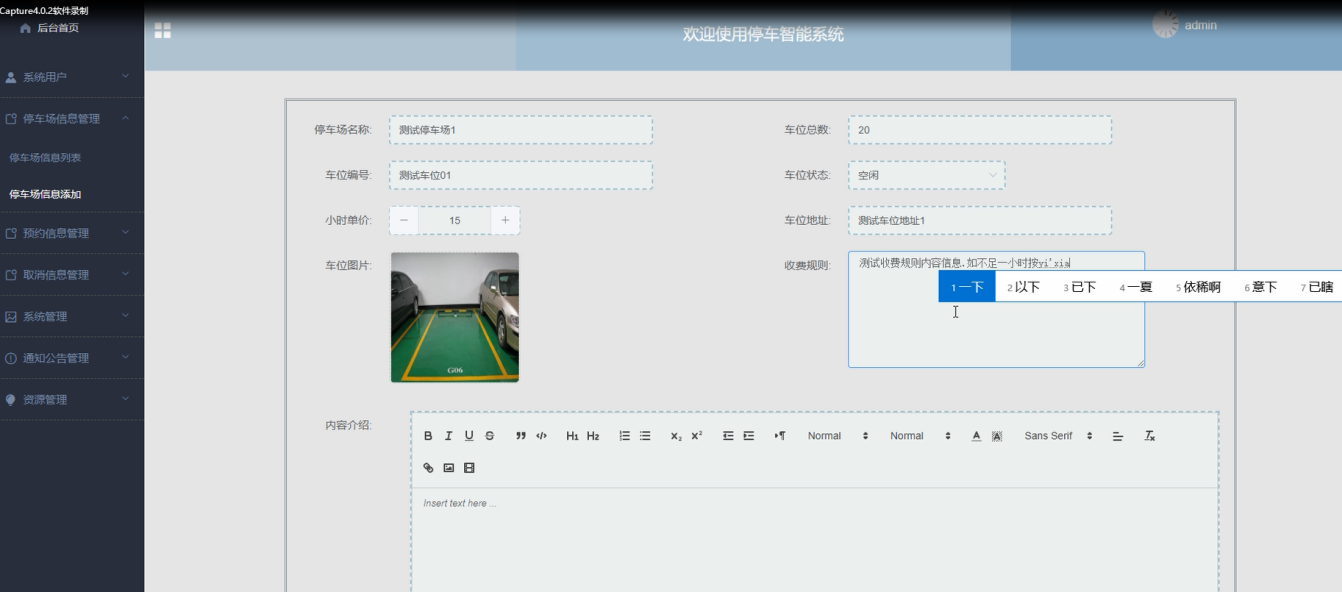Viewport: 1342px width, 592px height.
Task: Toggle right-to-left text direction
Action: click(780, 436)
